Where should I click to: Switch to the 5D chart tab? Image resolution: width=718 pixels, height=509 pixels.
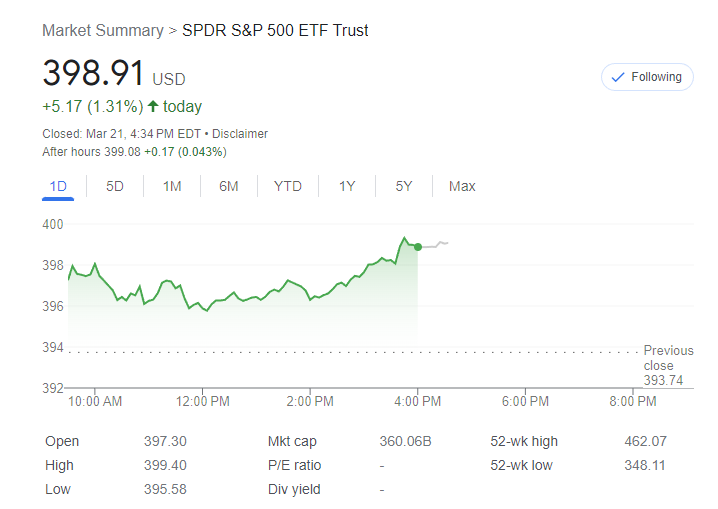(x=115, y=186)
